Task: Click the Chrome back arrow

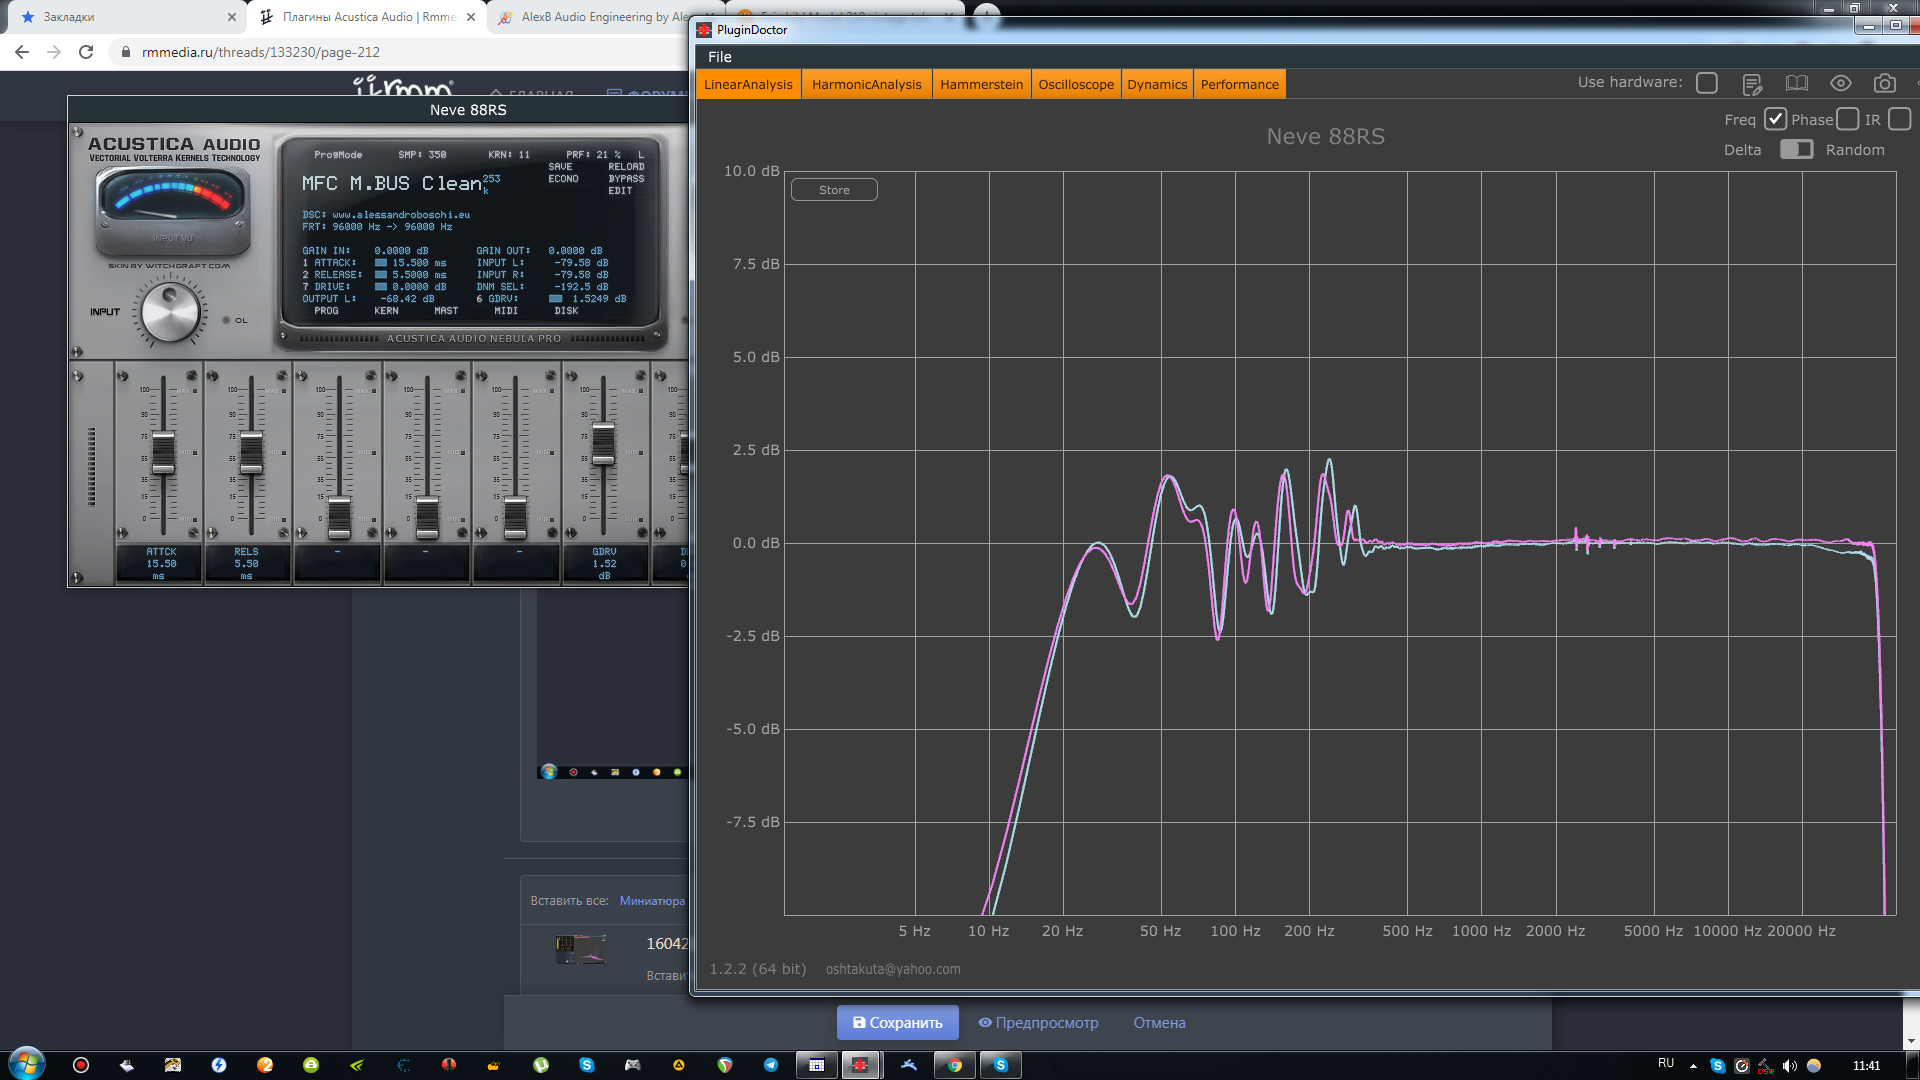Action: [x=22, y=52]
